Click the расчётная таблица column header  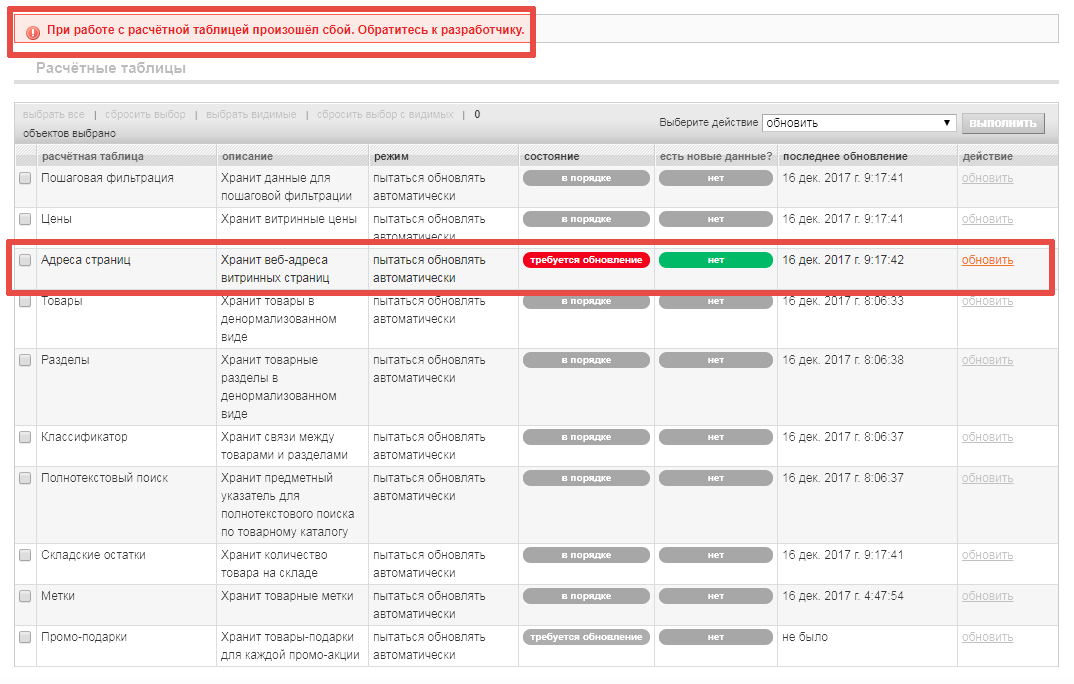pyautogui.click(x=92, y=156)
